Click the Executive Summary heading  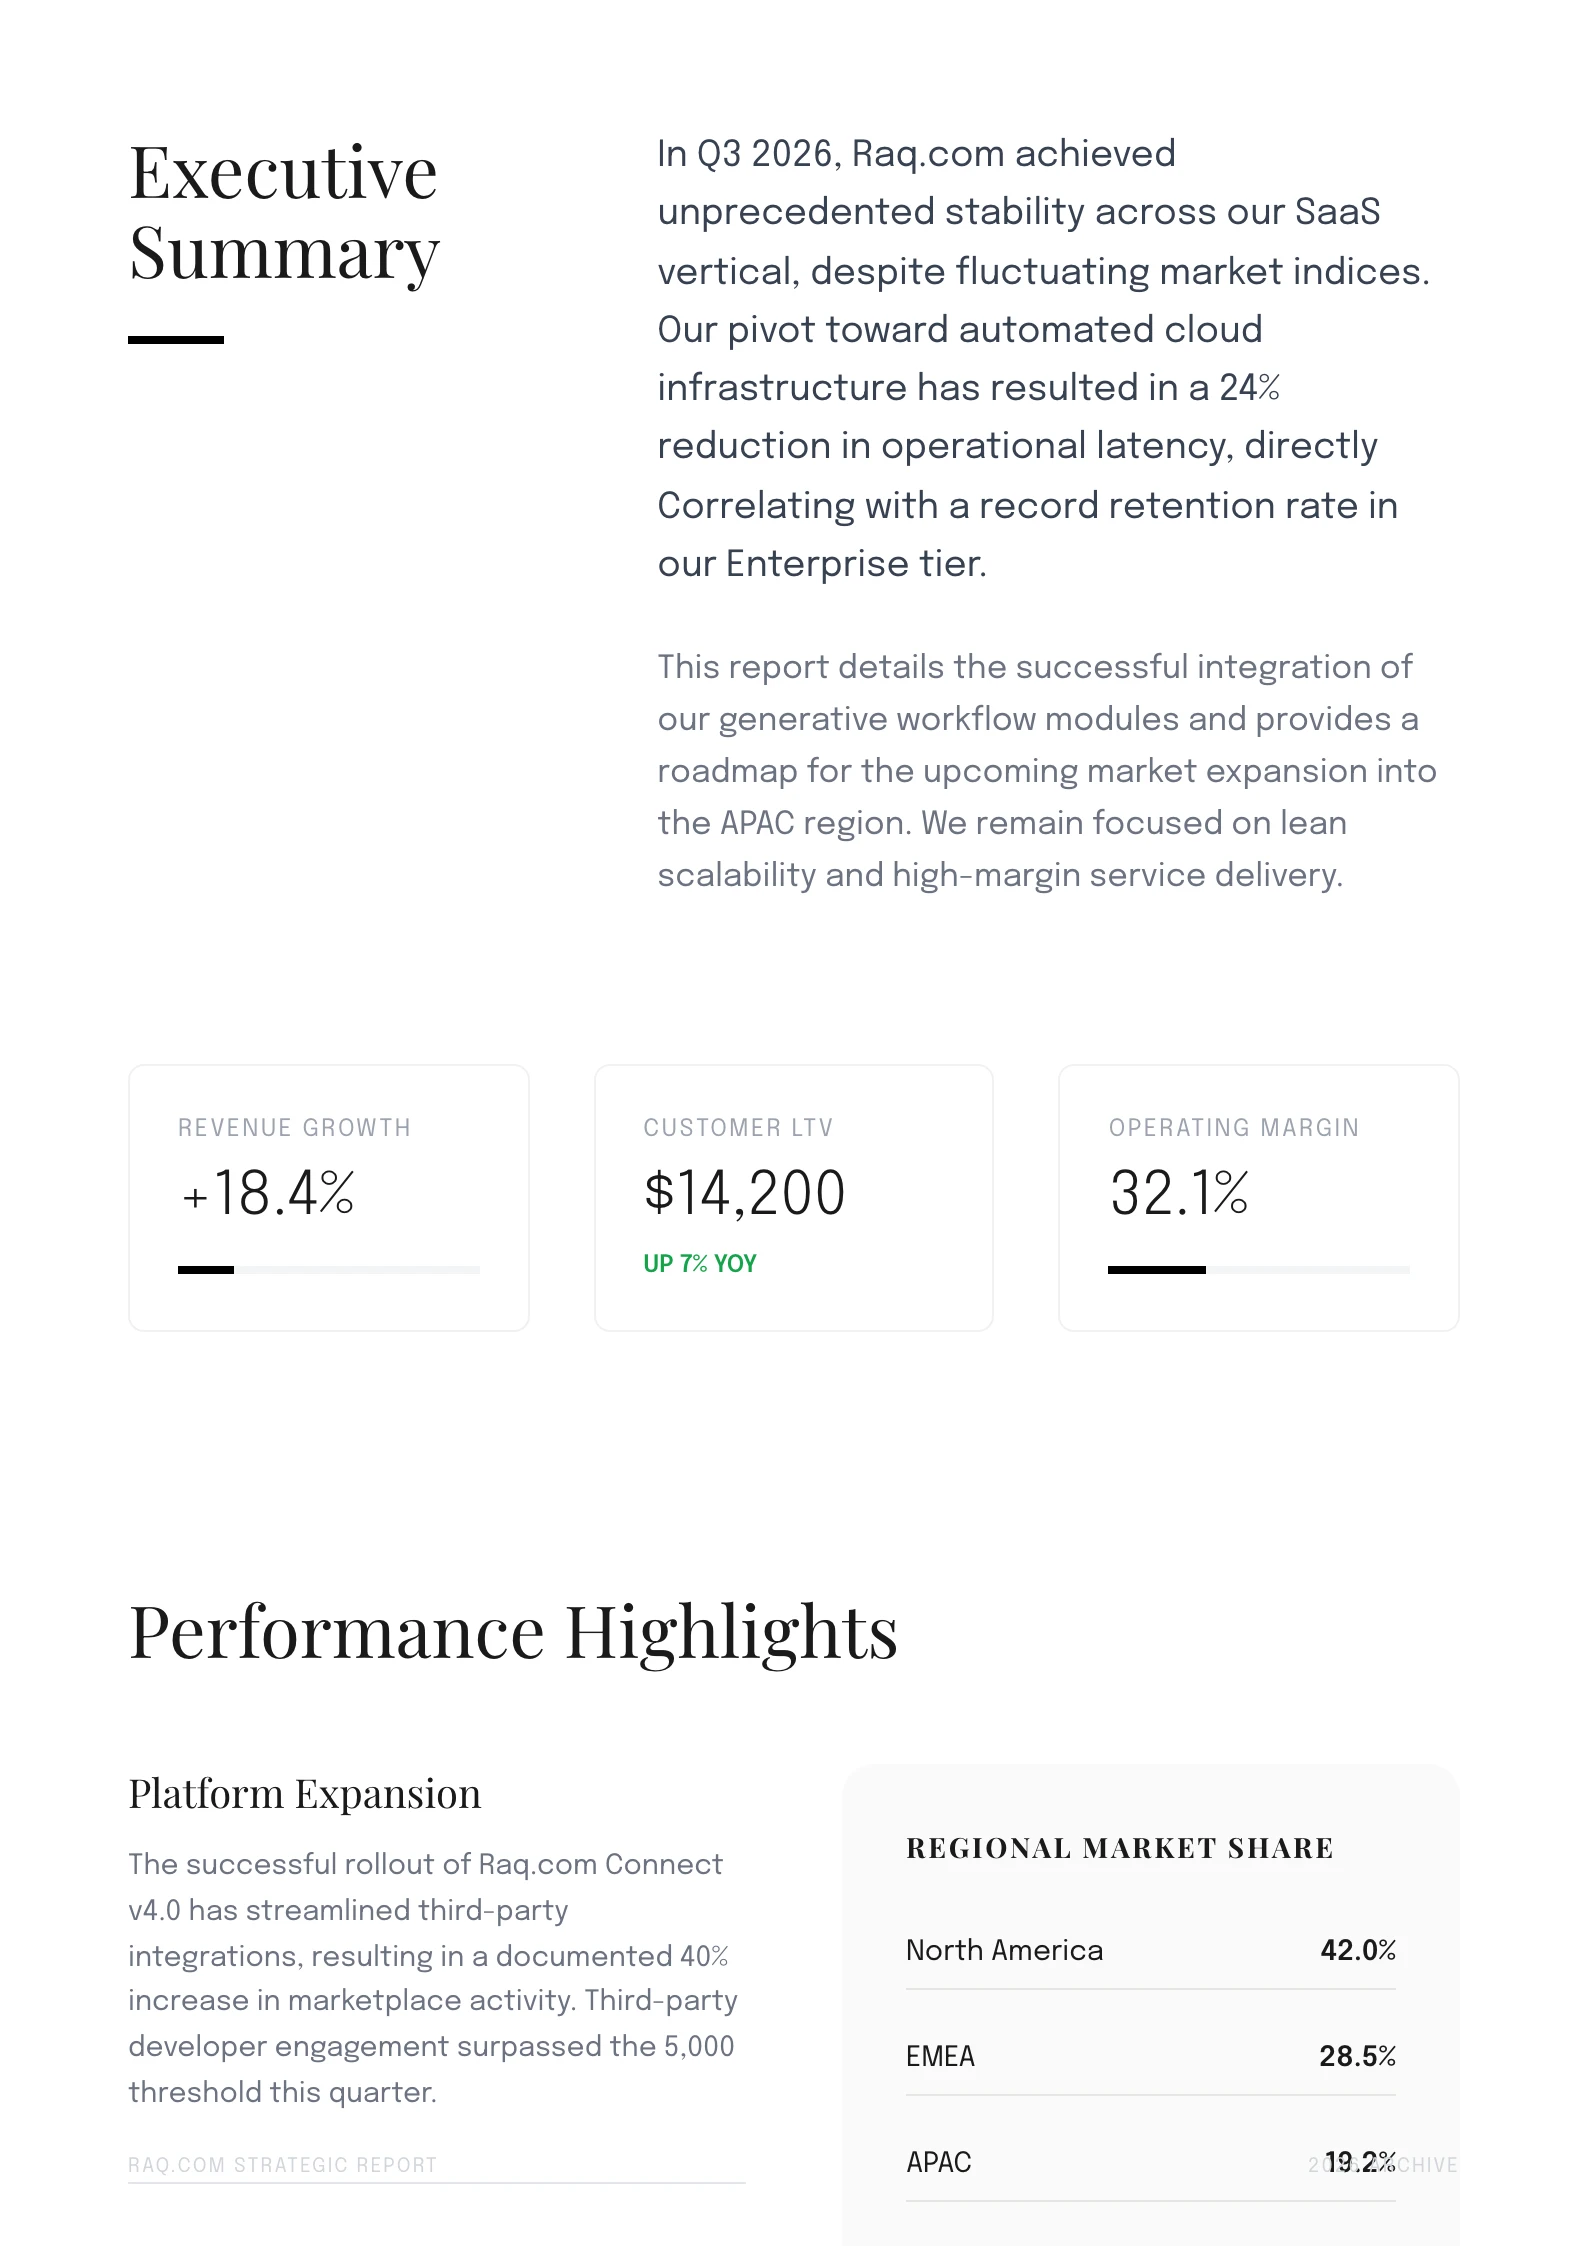284,212
